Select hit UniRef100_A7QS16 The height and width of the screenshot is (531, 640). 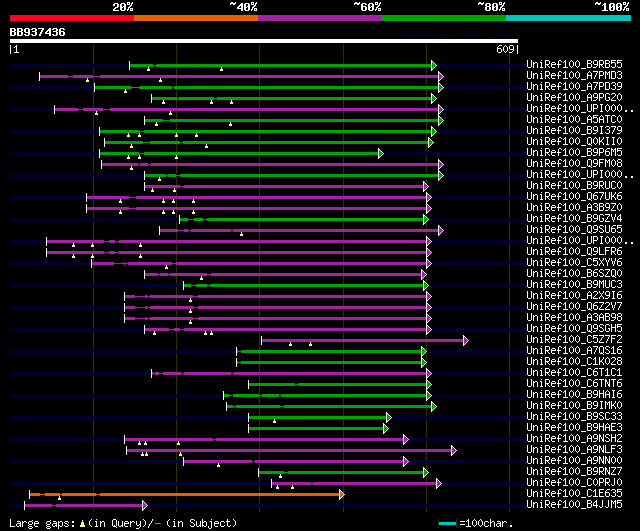(x=574, y=351)
